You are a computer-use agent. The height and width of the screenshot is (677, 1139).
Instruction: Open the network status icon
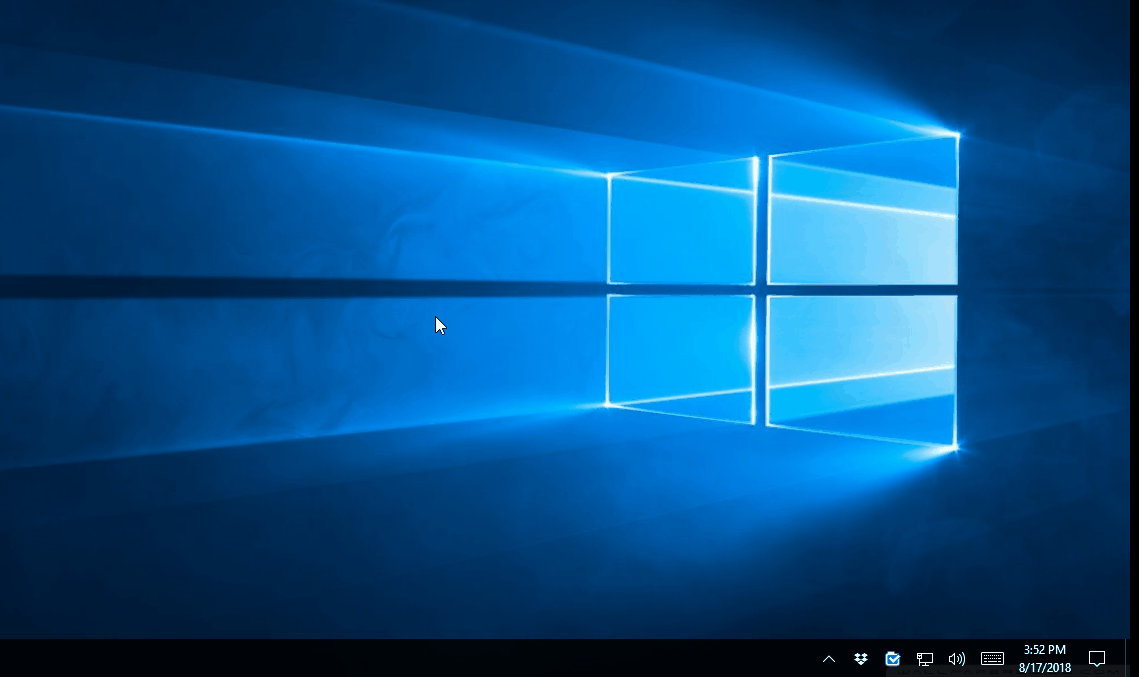click(925, 659)
